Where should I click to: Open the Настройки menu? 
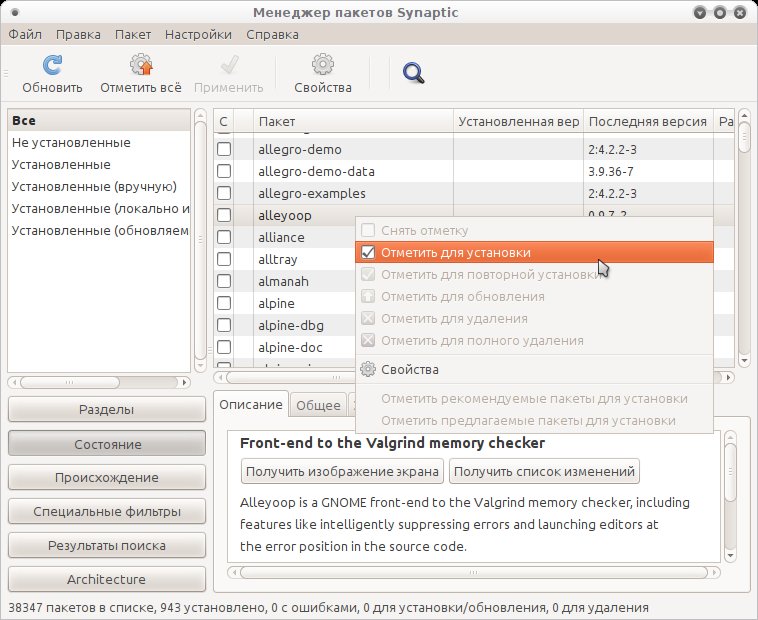[198, 35]
